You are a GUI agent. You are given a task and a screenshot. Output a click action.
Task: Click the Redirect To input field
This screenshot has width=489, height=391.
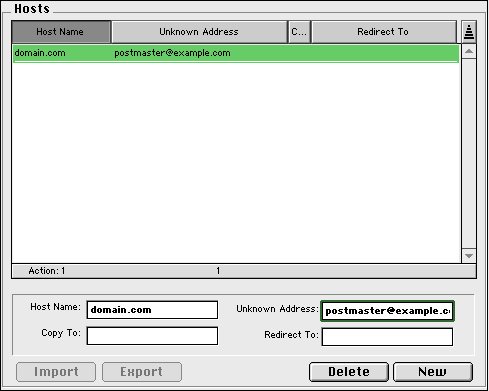(x=387, y=337)
